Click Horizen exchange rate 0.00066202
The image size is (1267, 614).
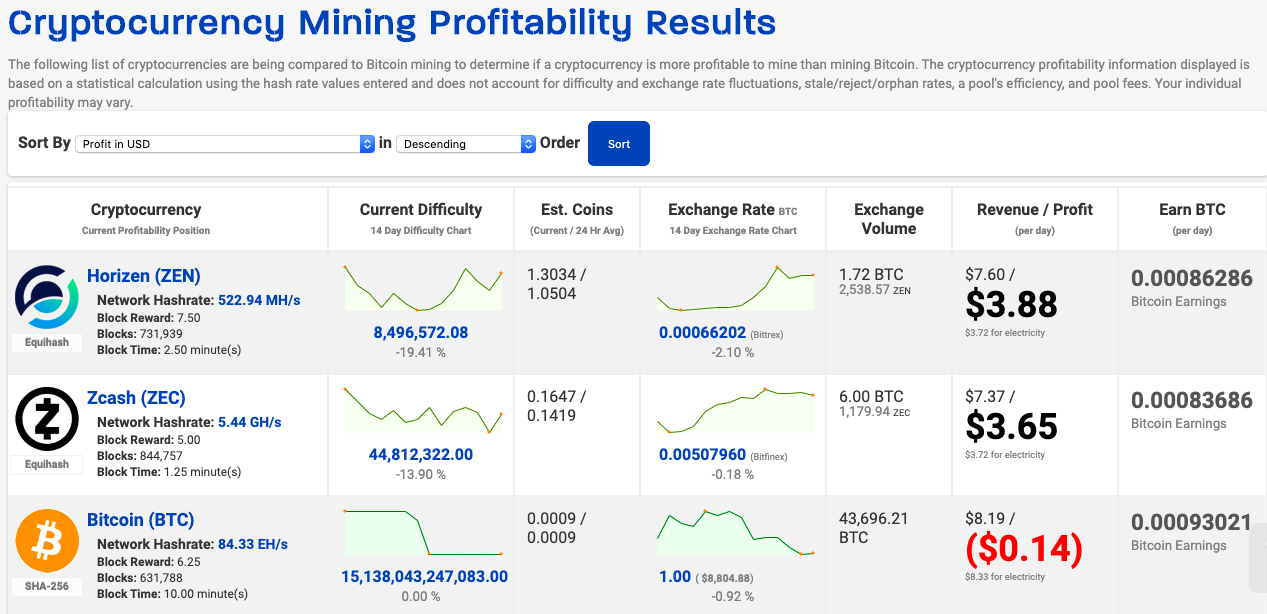click(x=703, y=332)
